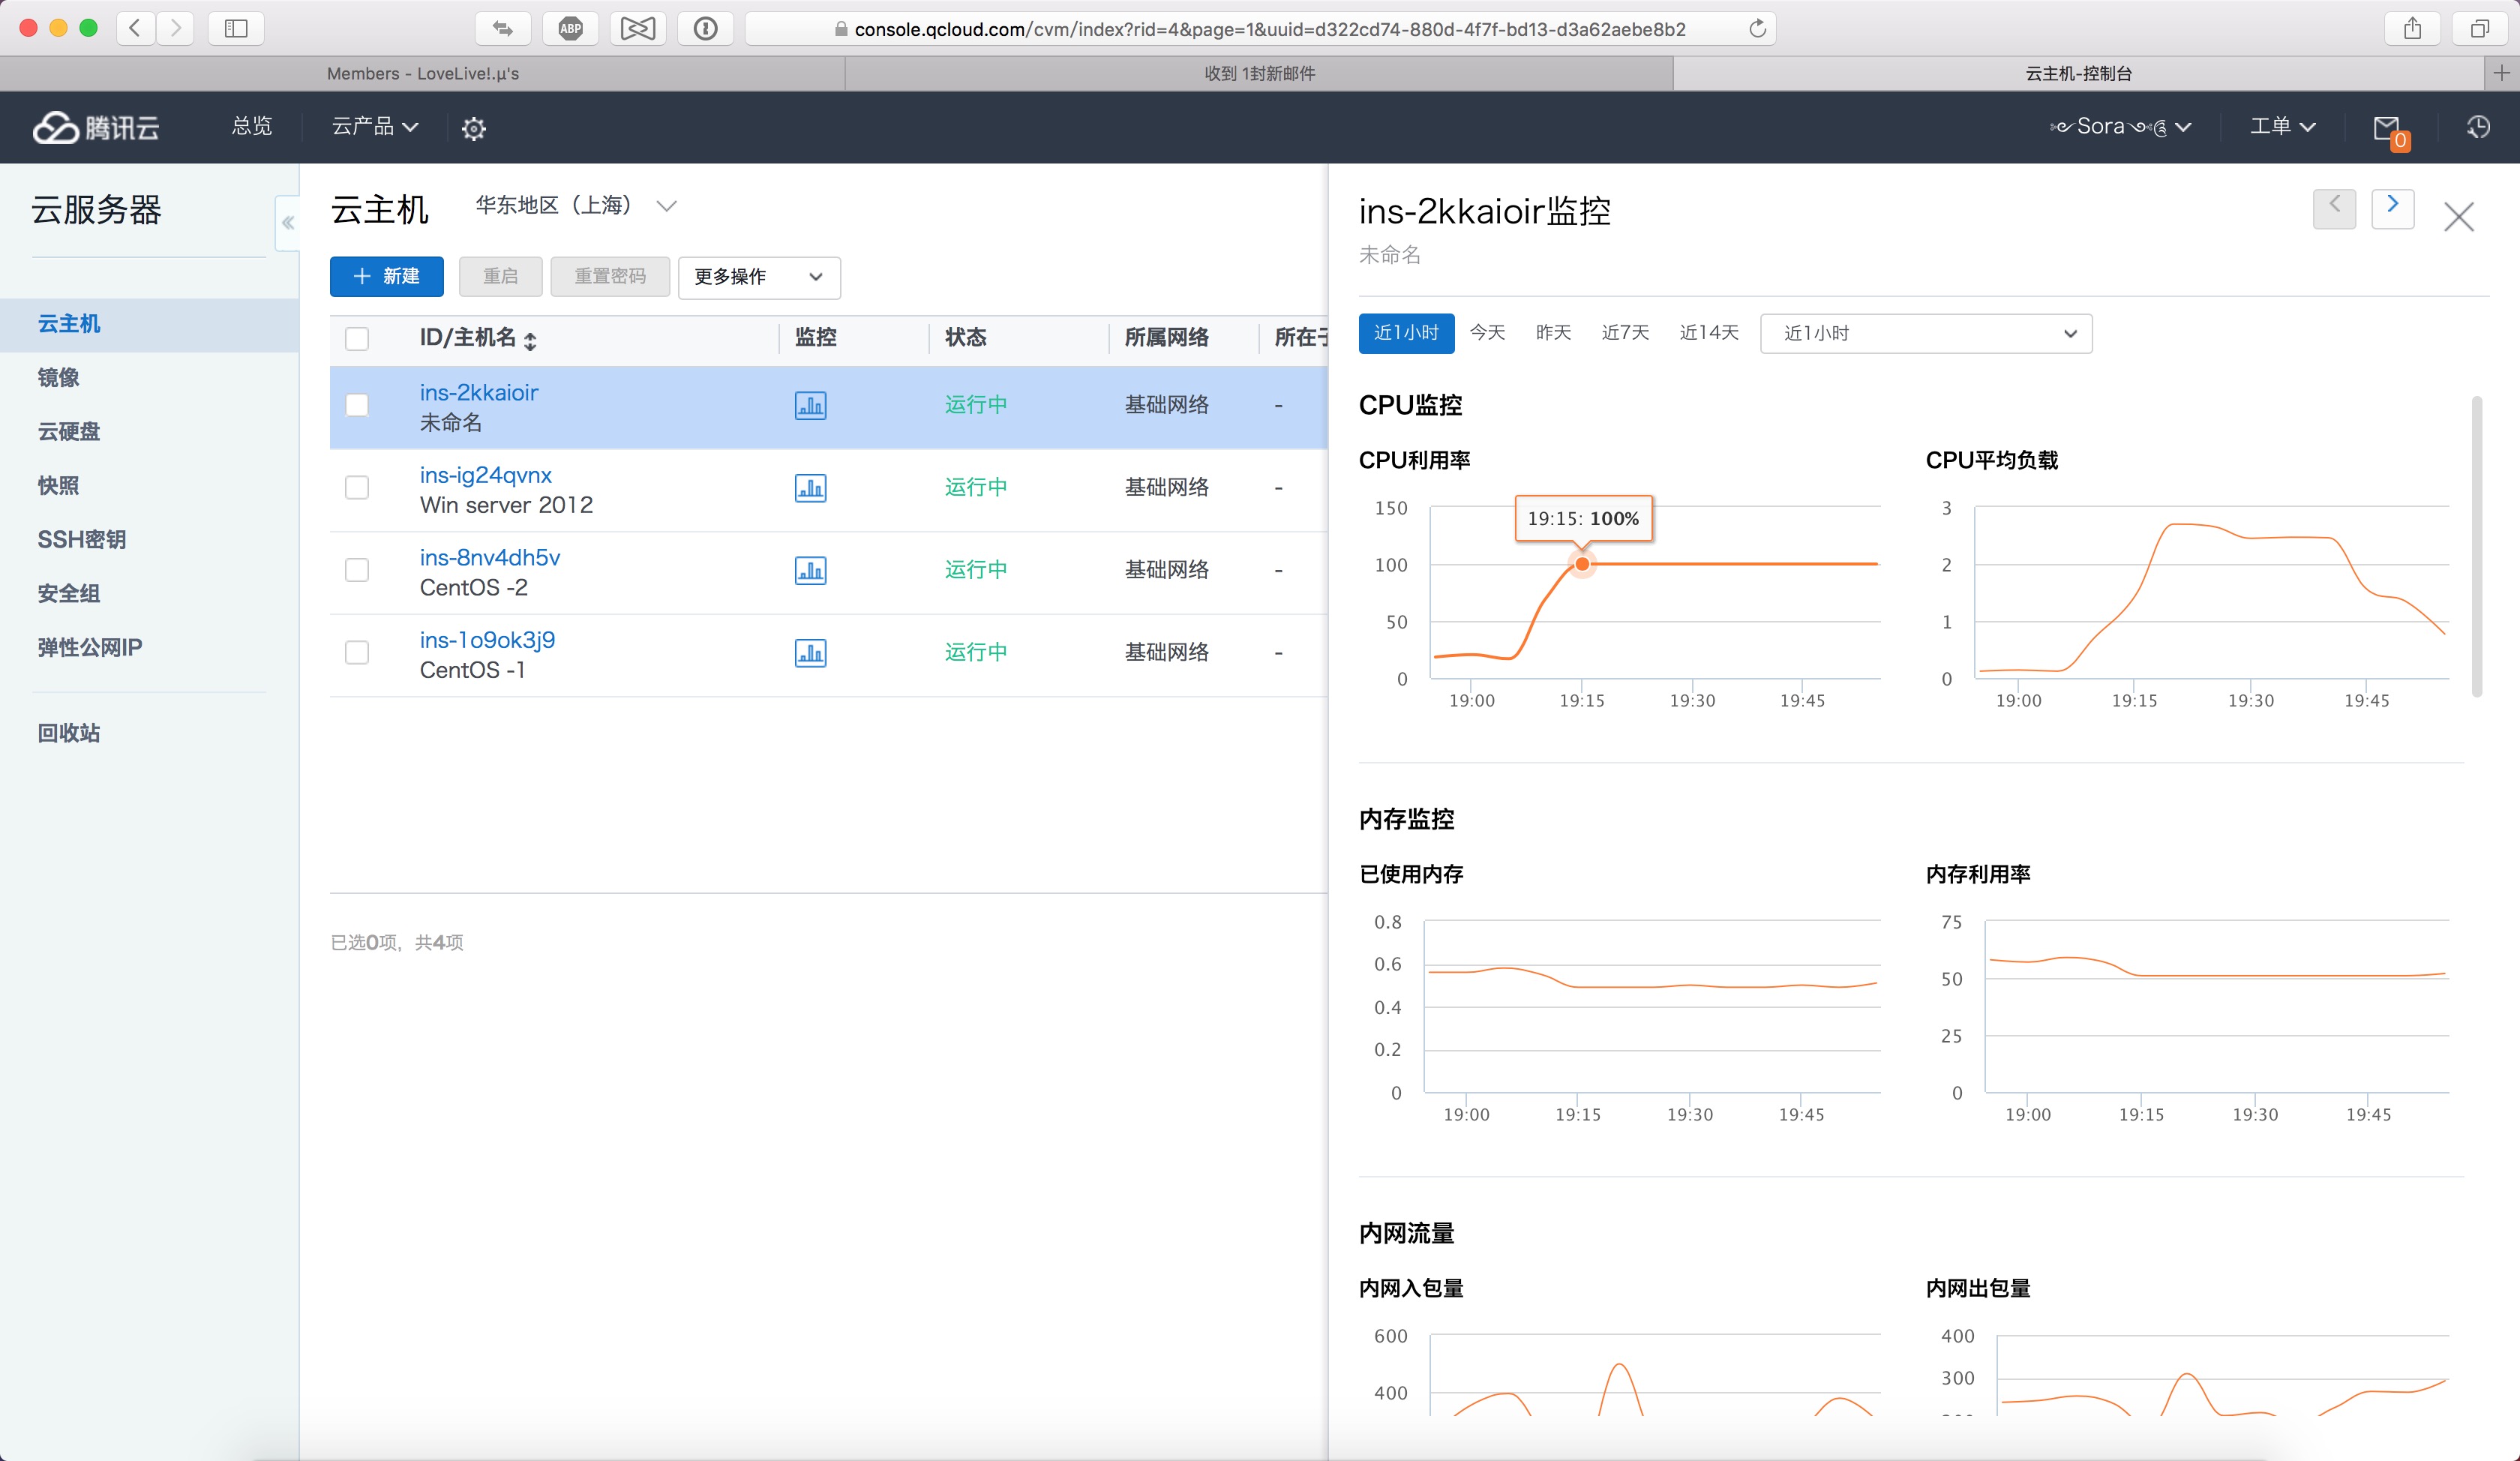The height and width of the screenshot is (1461, 2520).
Task: Open monitoring chart icon for ins-ig24qvnx
Action: point(810,488)
